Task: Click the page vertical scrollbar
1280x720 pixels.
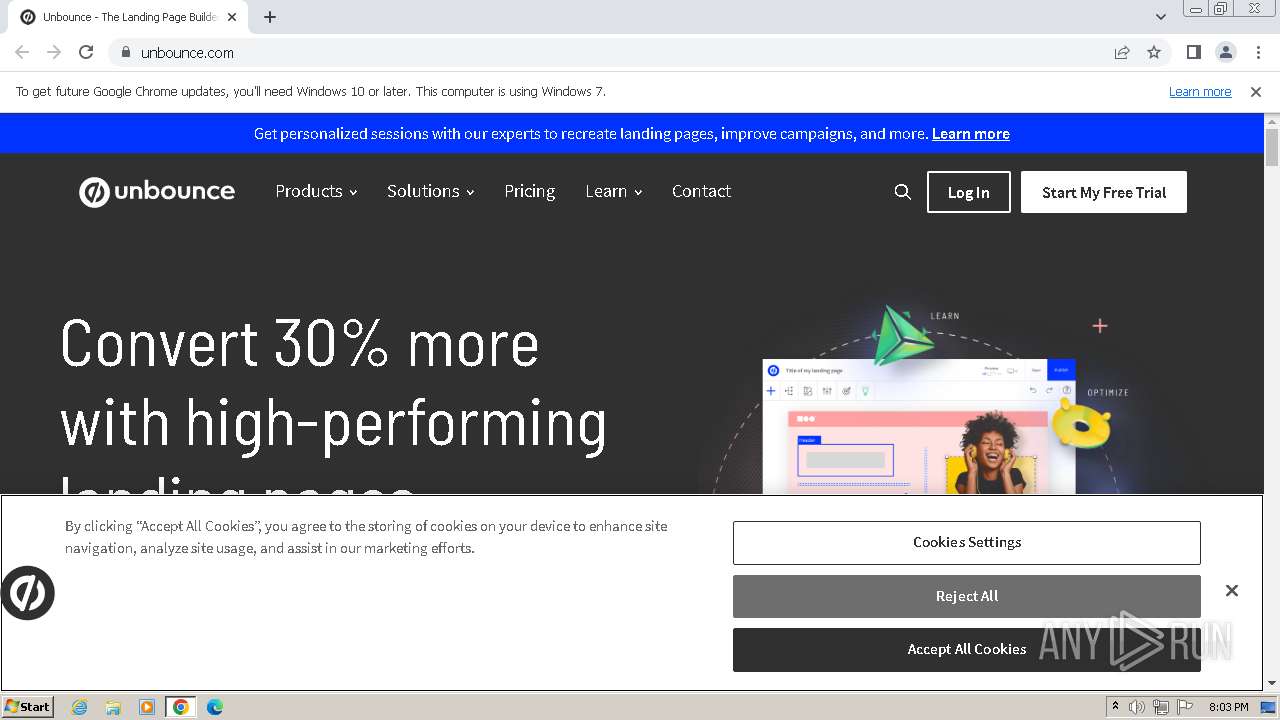Action: coord(1272,148)
